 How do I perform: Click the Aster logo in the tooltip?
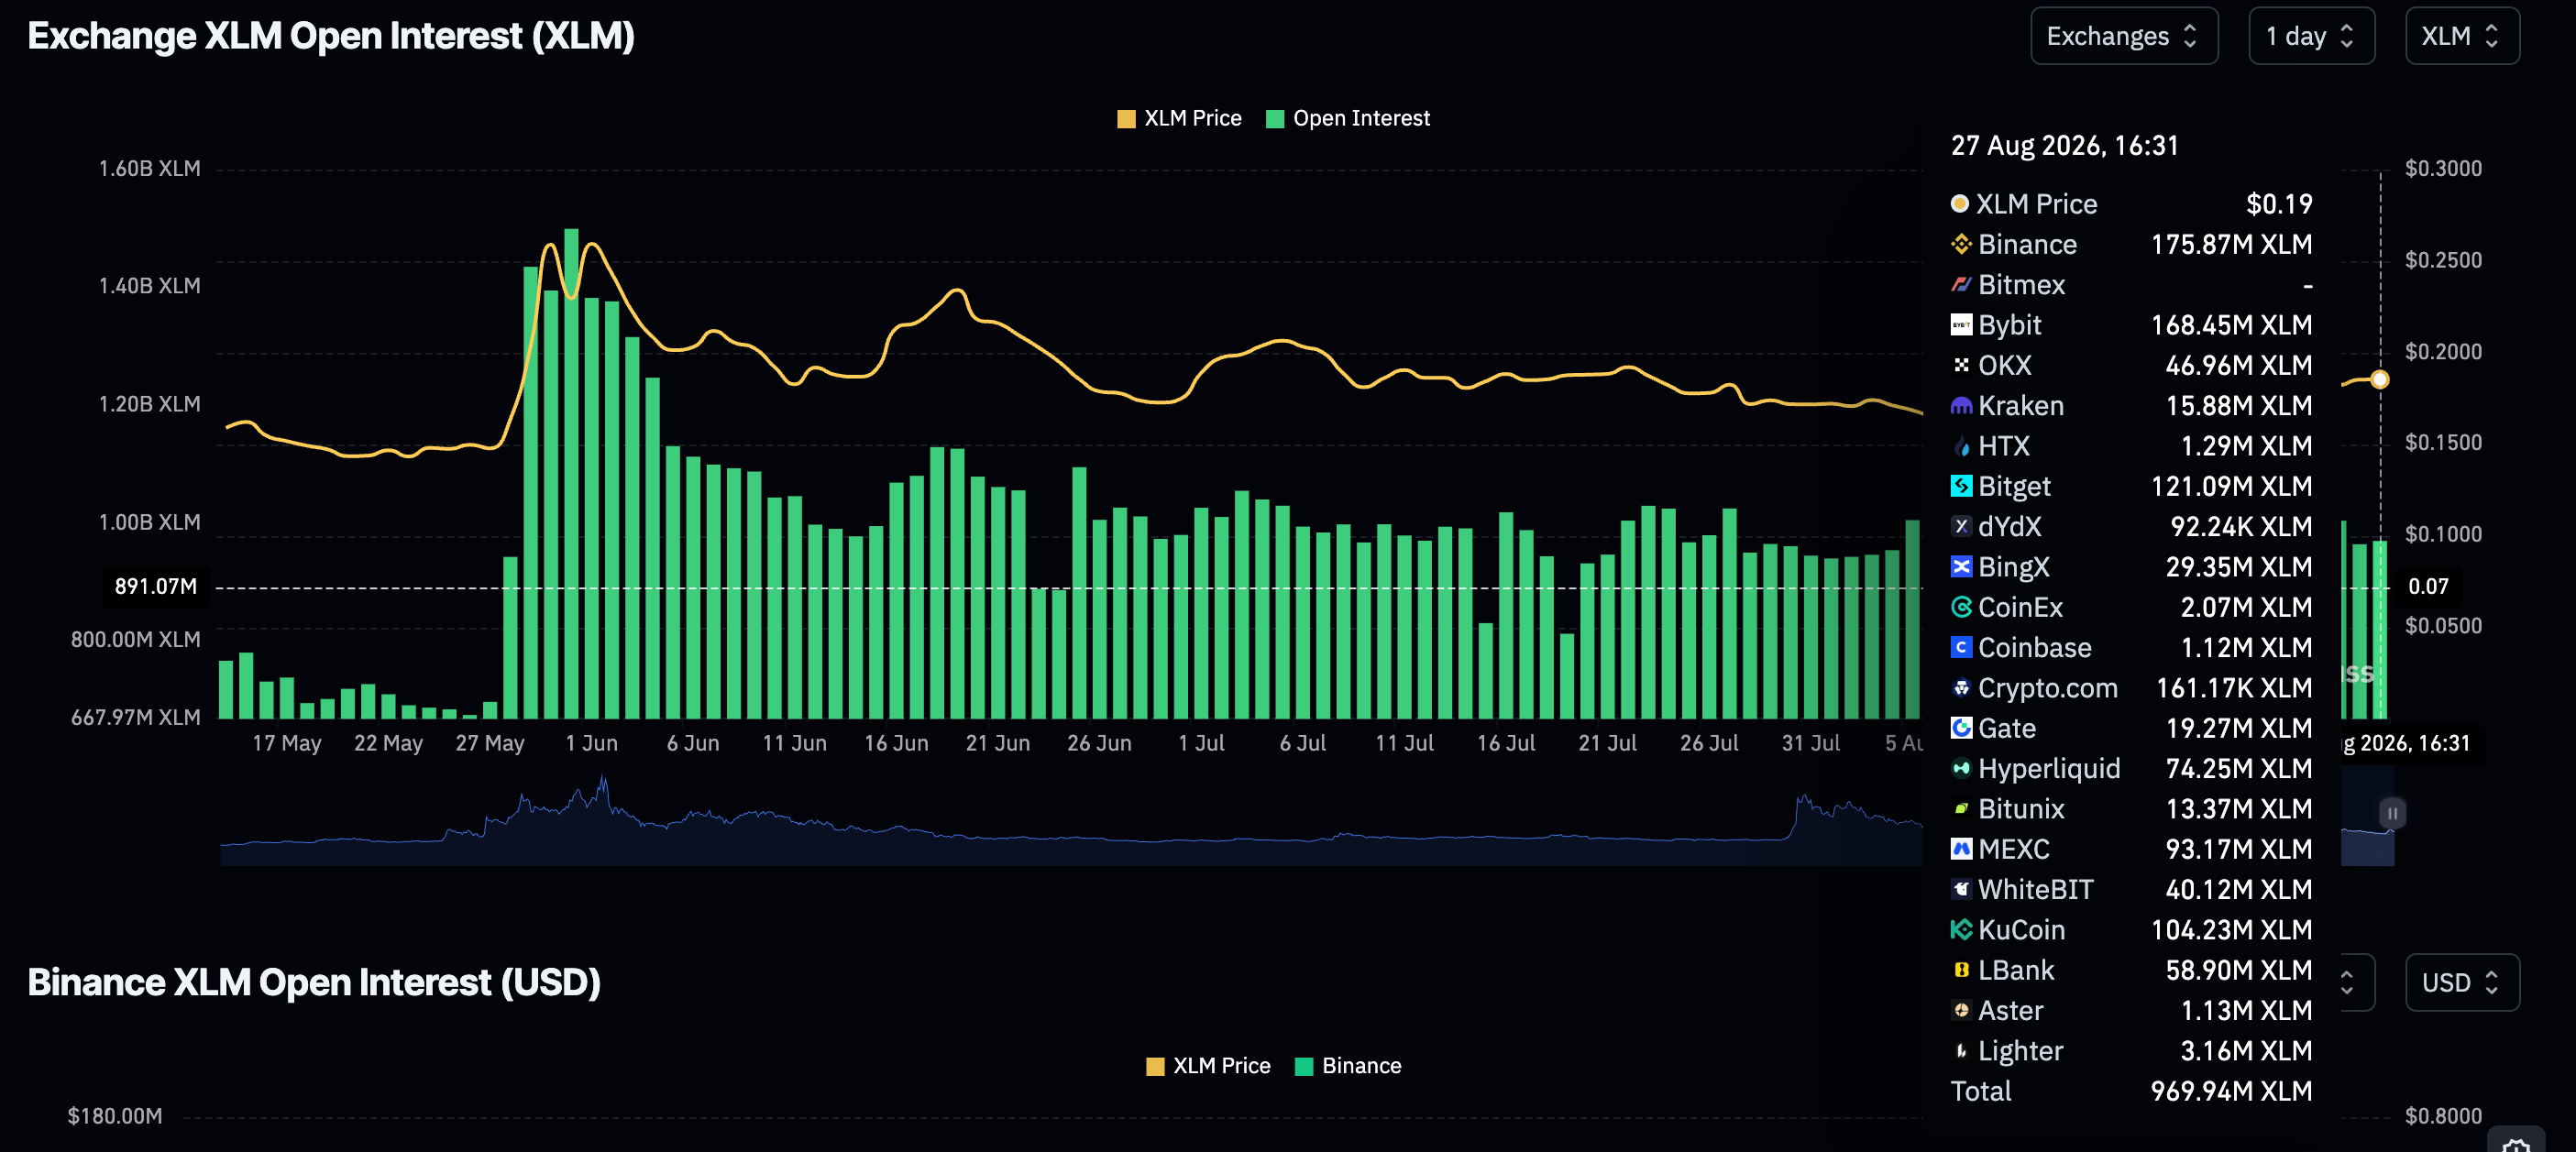(1961, 1010)
